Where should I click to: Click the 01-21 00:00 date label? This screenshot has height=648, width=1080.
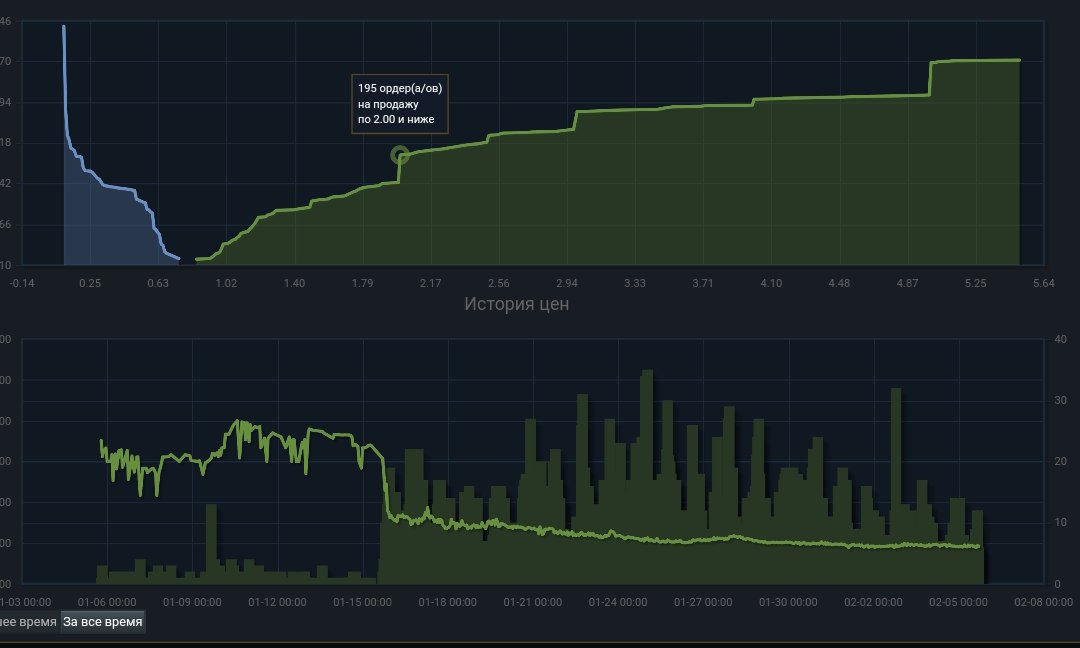pos(532,602)
